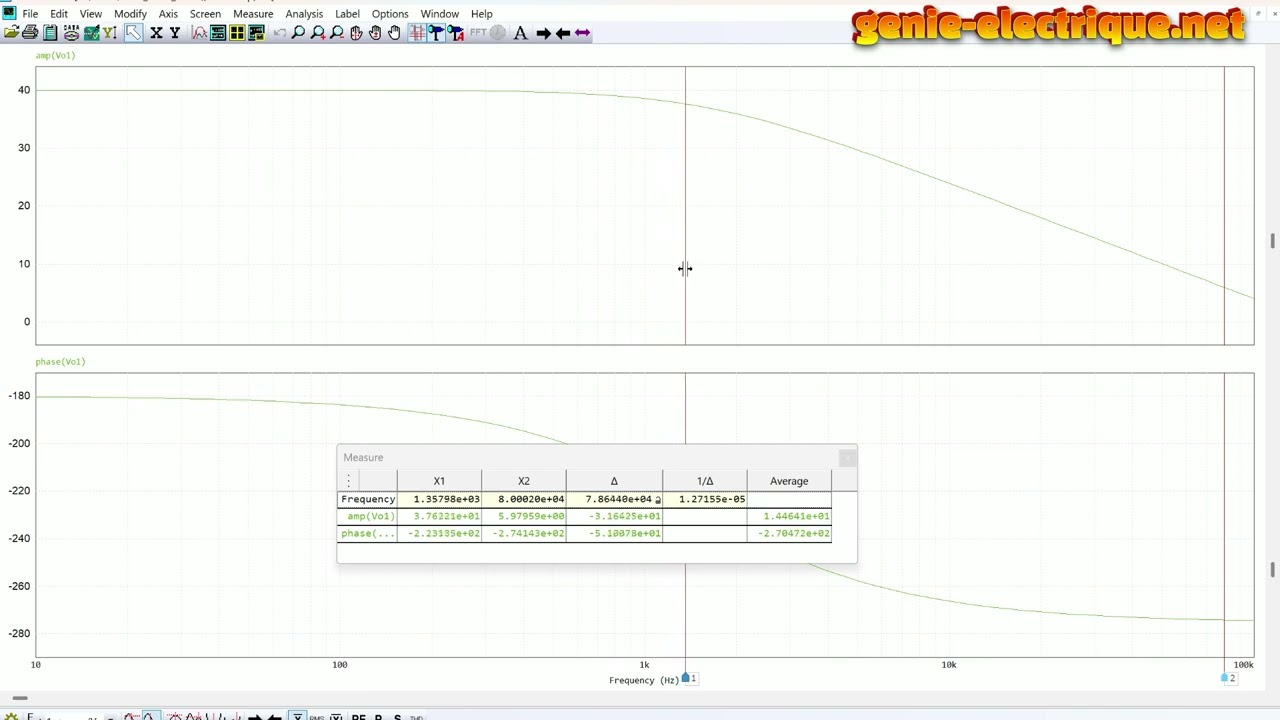Open the File menu
Screen dimensions: 1280x720
tap(30, 14)
